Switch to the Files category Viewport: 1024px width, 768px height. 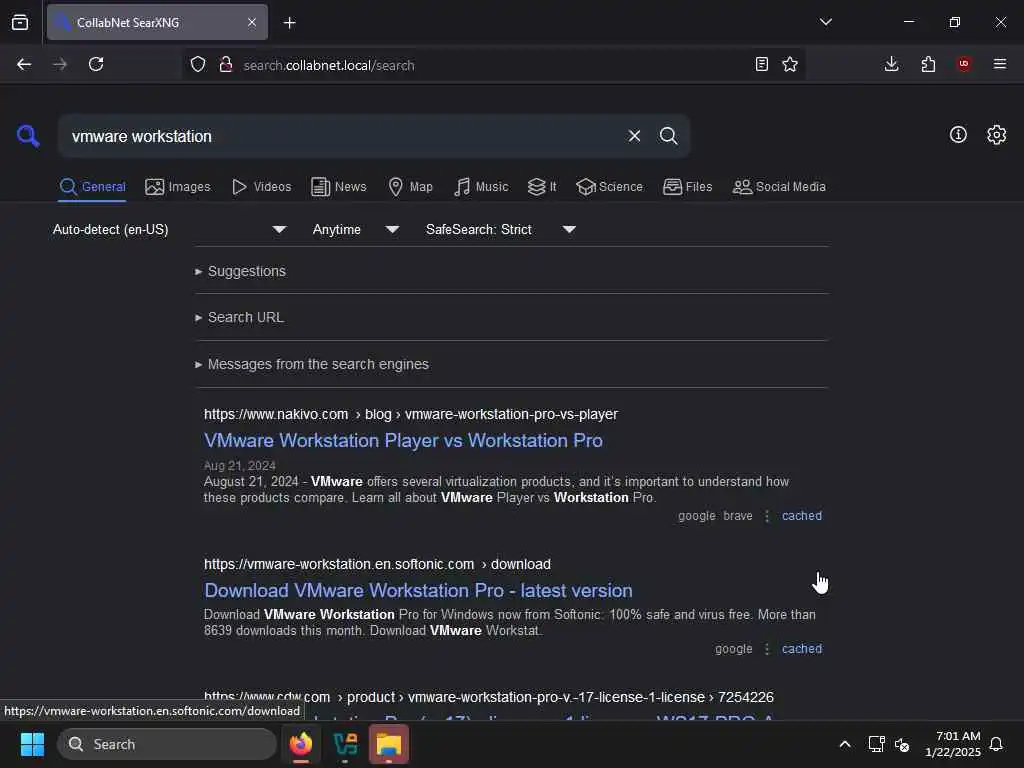pos(687,187)
